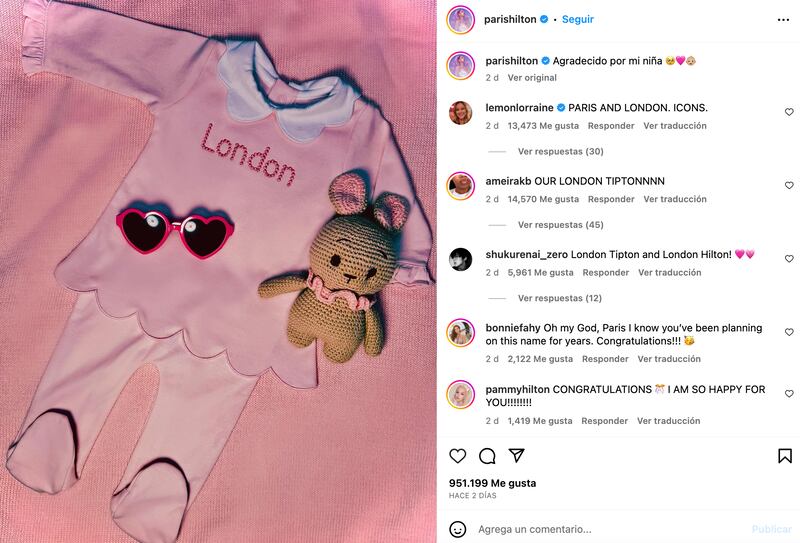Show the caption's original via Ver original
The width and height of the screenshot is (800, 543).
(x=532, y=78)
